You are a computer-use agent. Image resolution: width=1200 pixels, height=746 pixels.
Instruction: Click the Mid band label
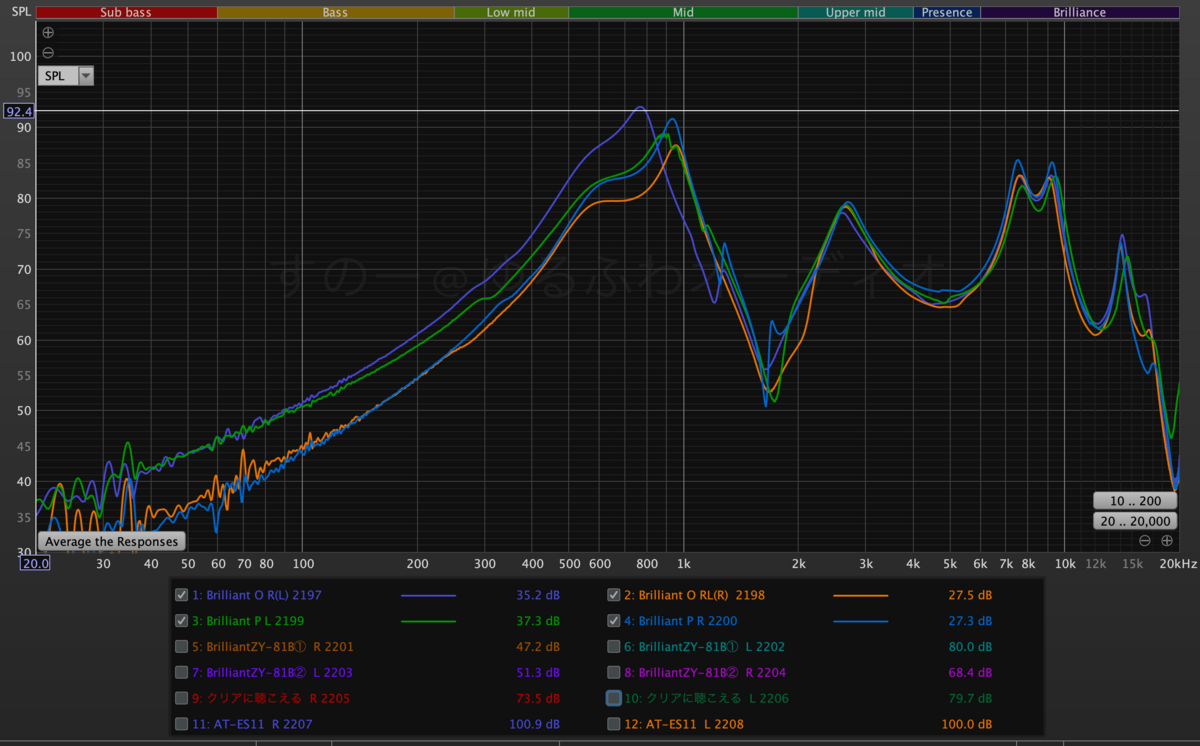(683, 12)
